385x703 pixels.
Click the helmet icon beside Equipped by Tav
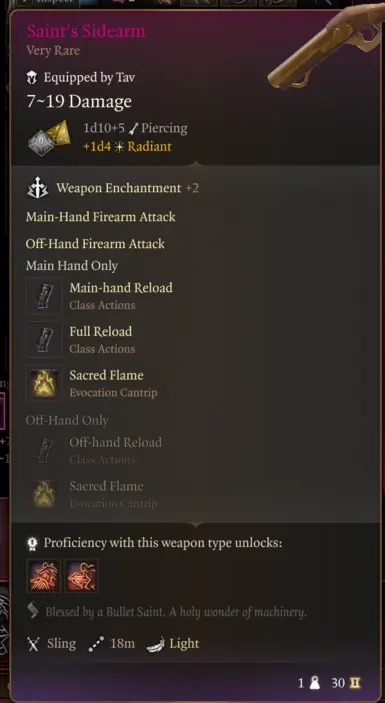[x=32, y=78]
